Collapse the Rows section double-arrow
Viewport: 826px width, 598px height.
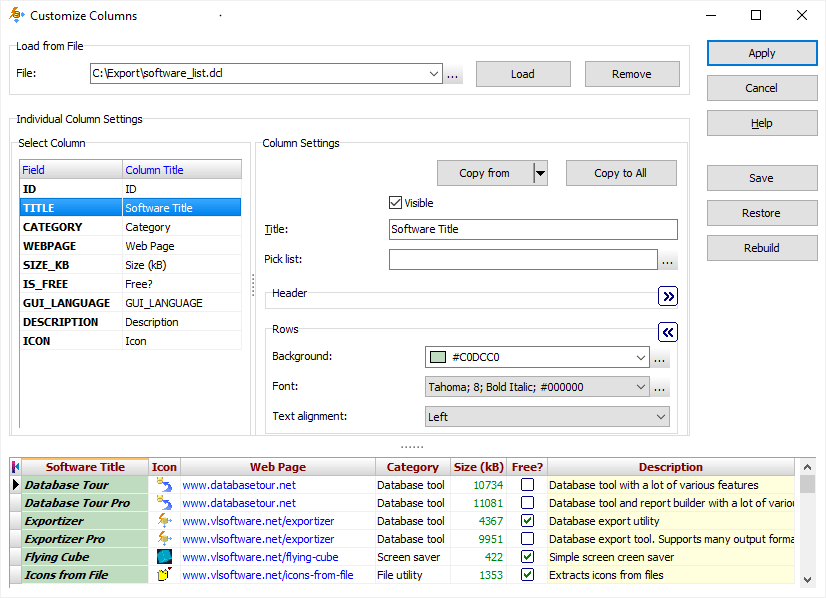[x=668, y=332]
